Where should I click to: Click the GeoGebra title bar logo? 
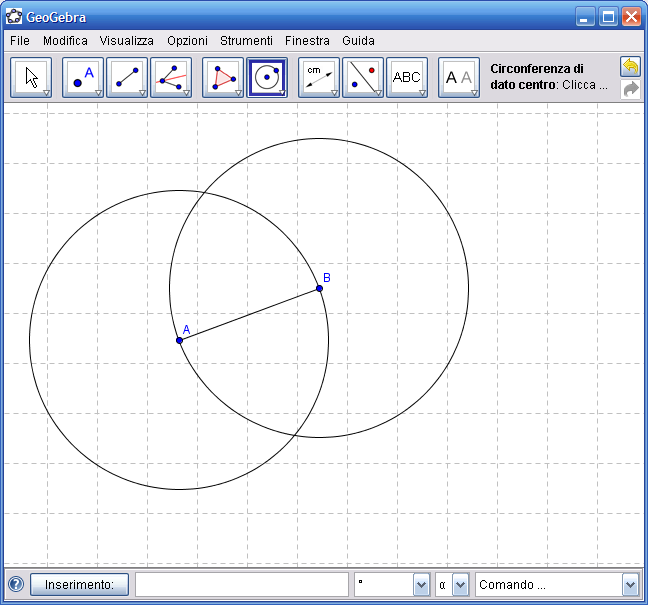click(x=14, y=17)
